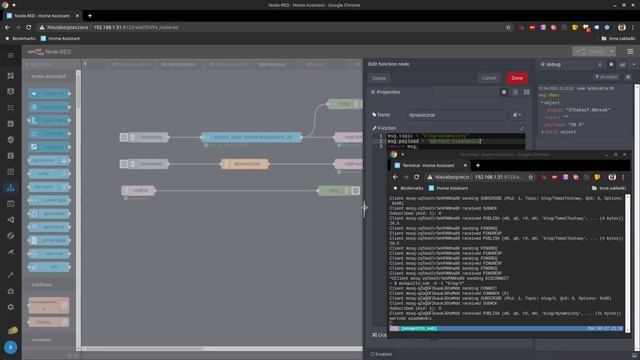
Task: Click the palette vertical scrollbar
Action: coord(78,211)
